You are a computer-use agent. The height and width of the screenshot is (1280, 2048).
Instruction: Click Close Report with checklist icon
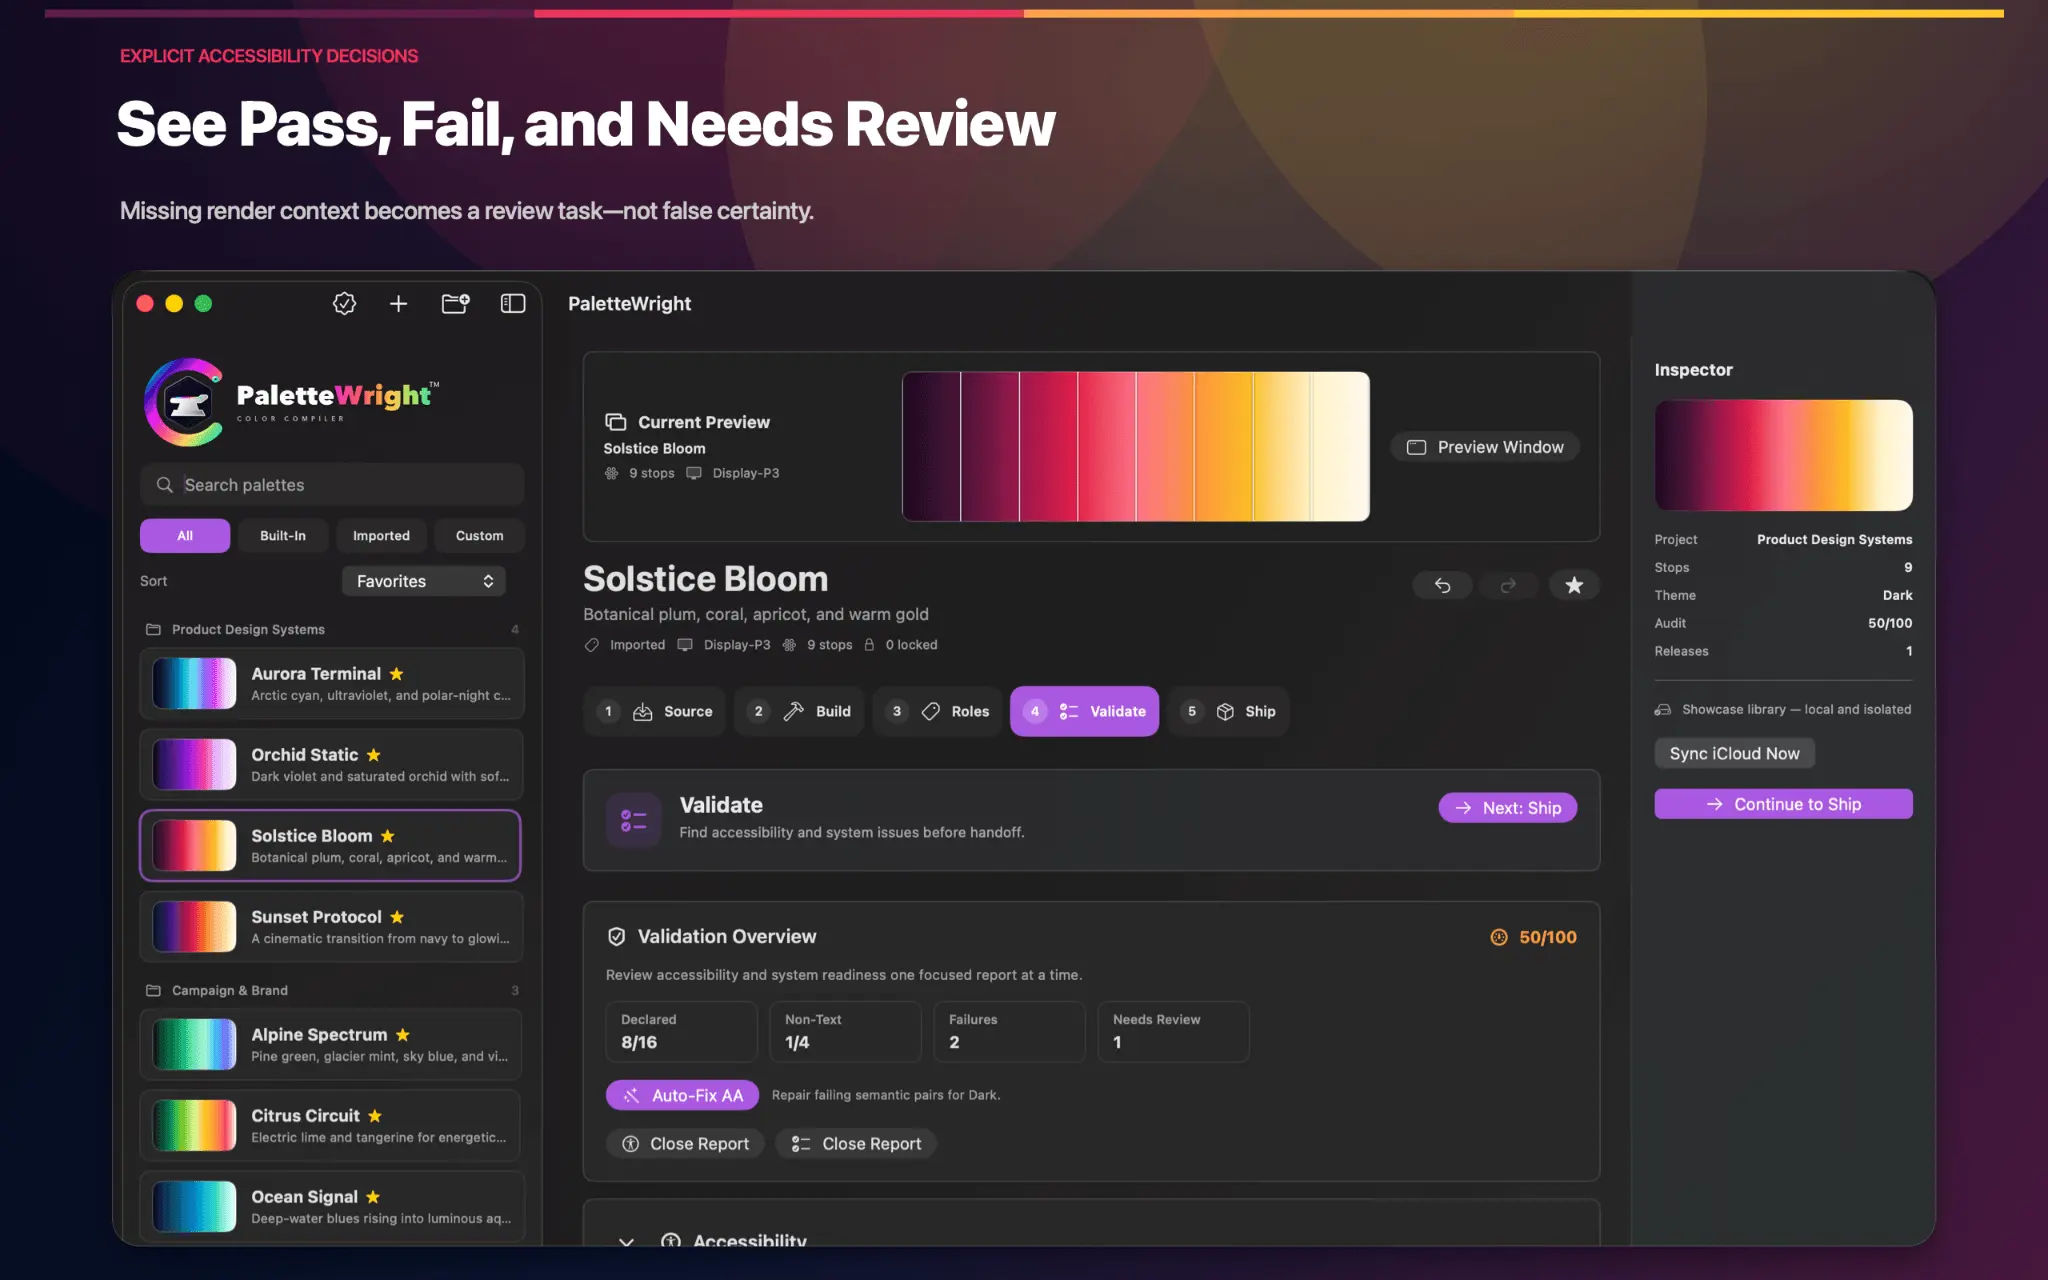[x=856, y=1143]
